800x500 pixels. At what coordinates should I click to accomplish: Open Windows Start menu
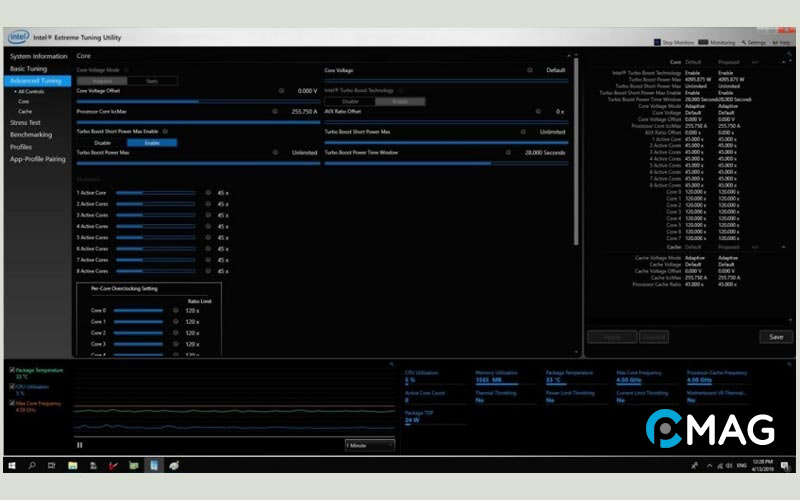coord(12,465)
